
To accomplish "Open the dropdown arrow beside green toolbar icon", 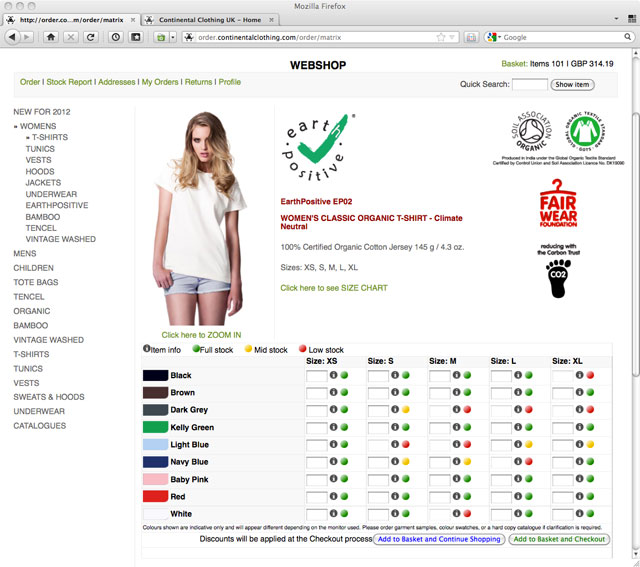I will click(x=173, y=37).
